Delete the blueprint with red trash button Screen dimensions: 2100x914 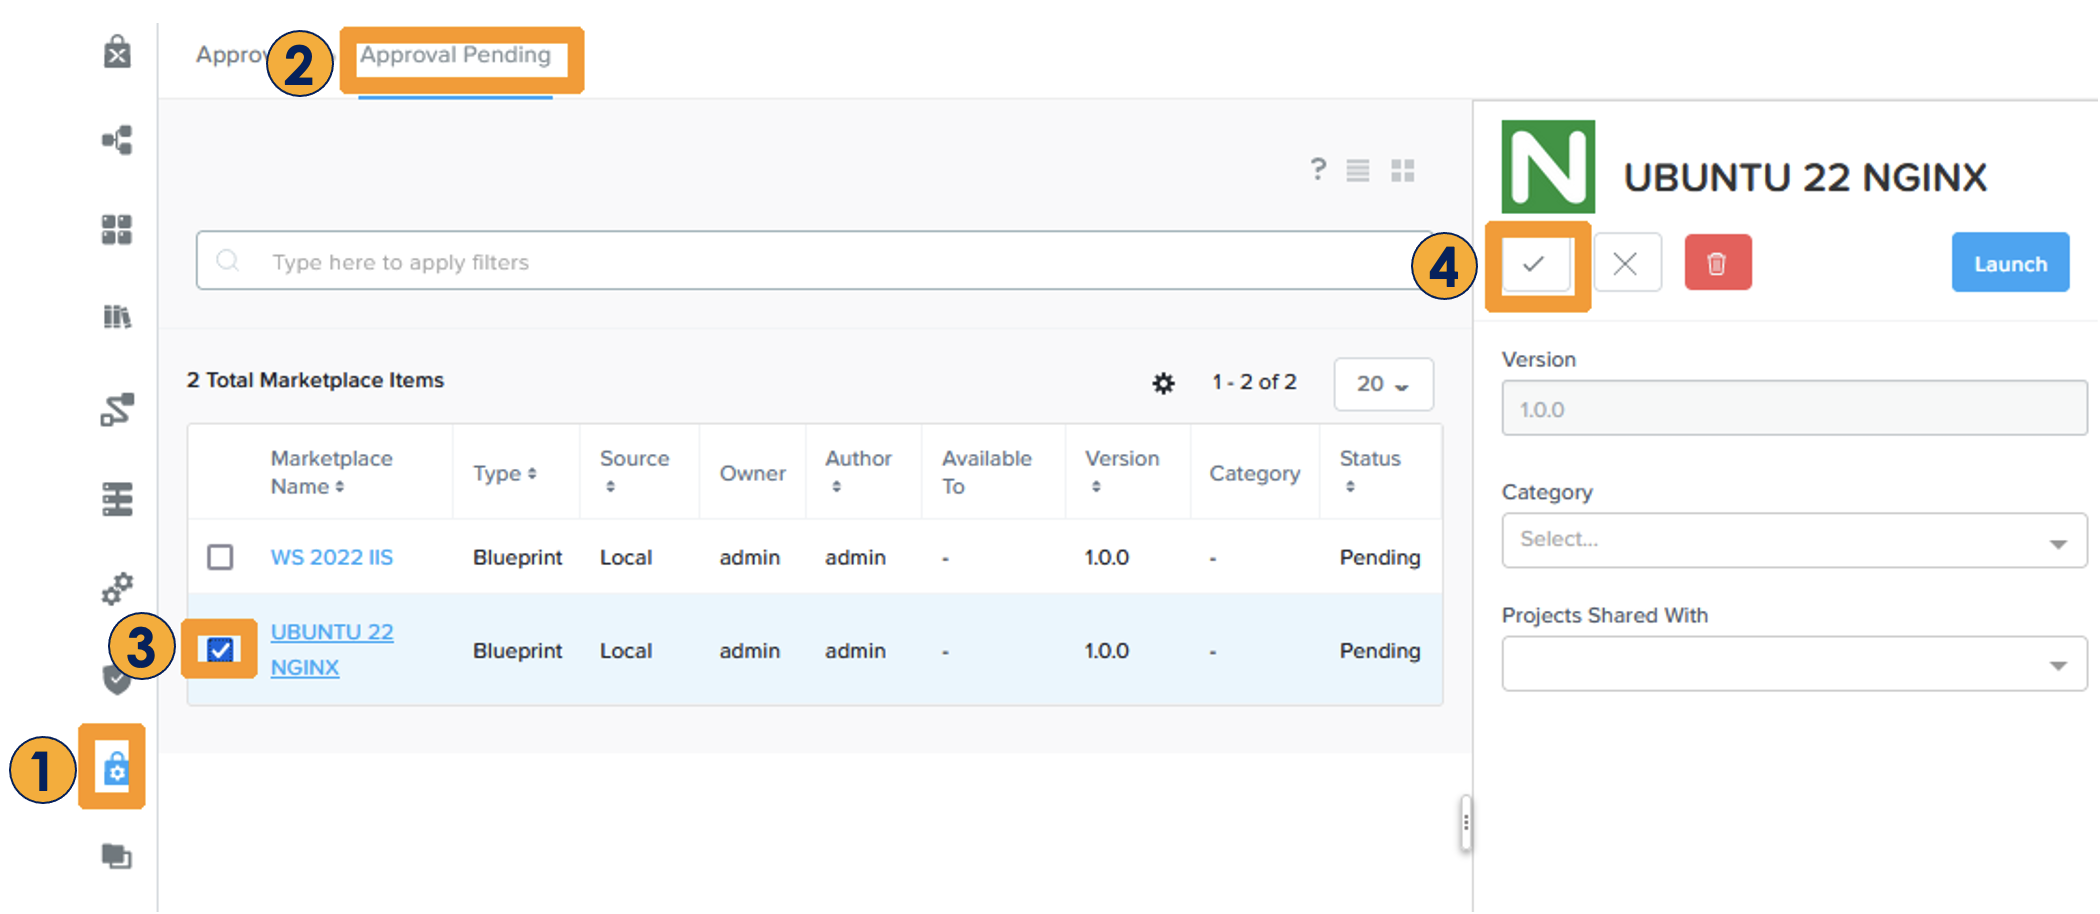[1718, 263]
